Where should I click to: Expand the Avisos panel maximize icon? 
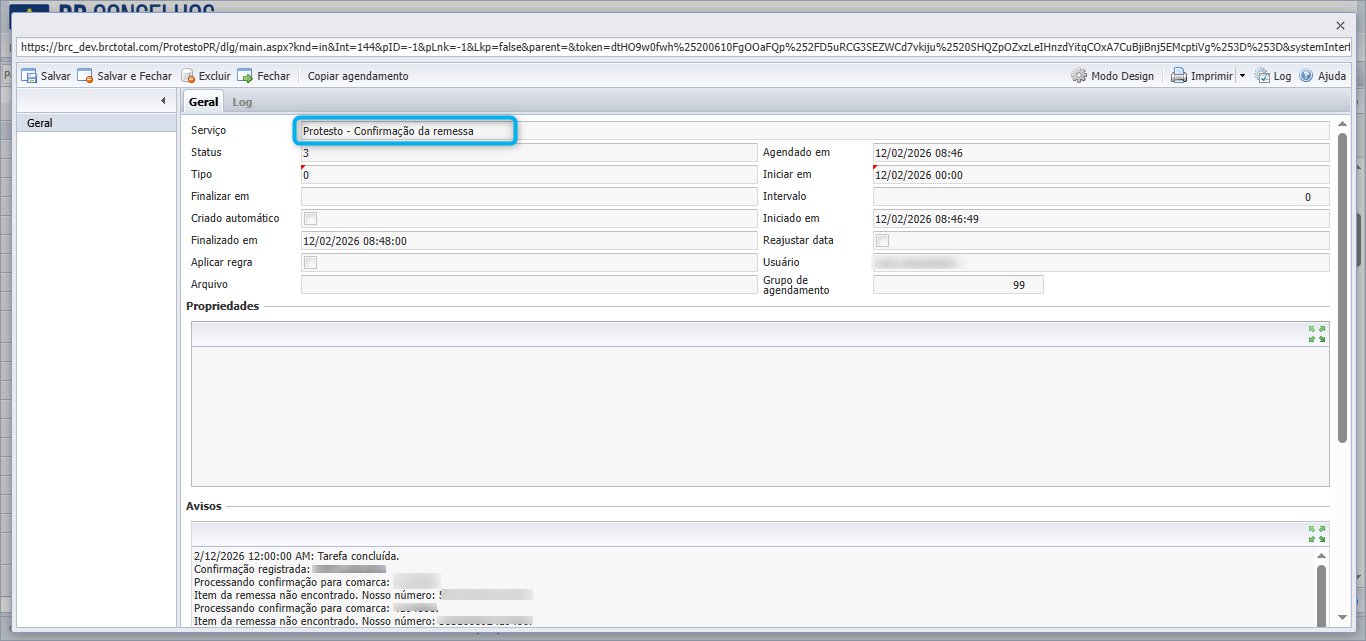(x=1317, y=533)
